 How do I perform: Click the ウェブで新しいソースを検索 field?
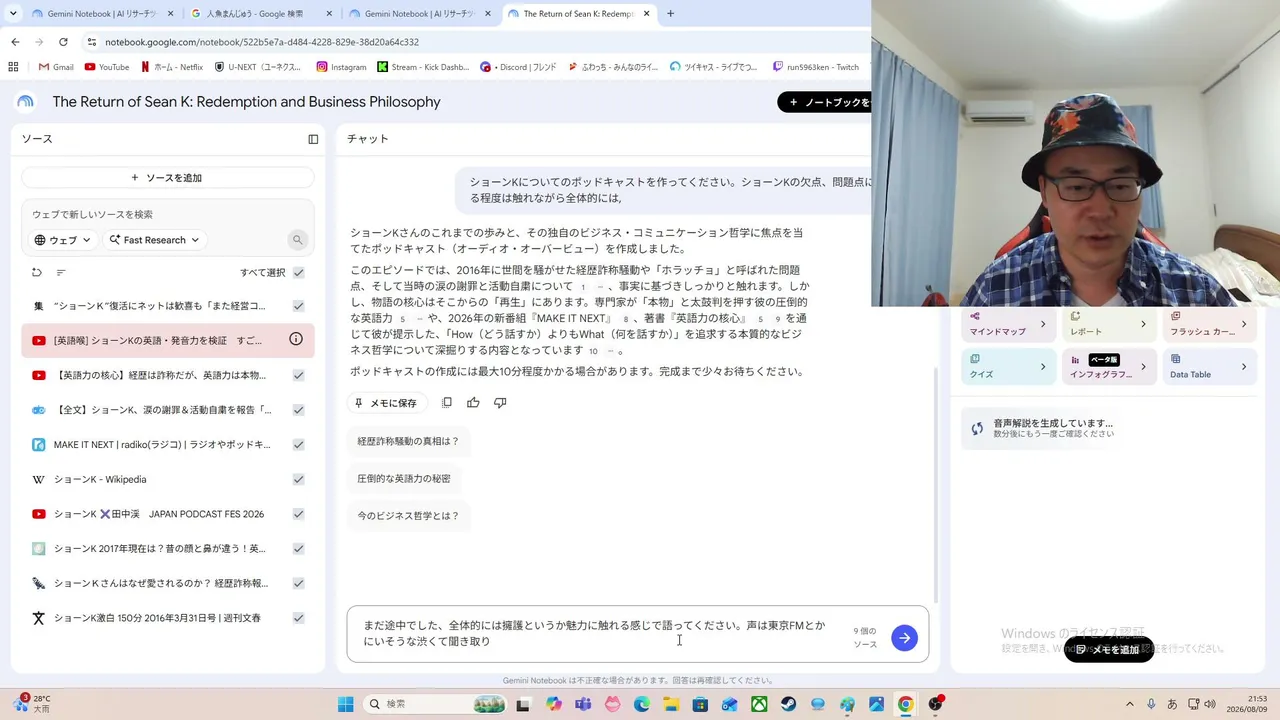168,214
